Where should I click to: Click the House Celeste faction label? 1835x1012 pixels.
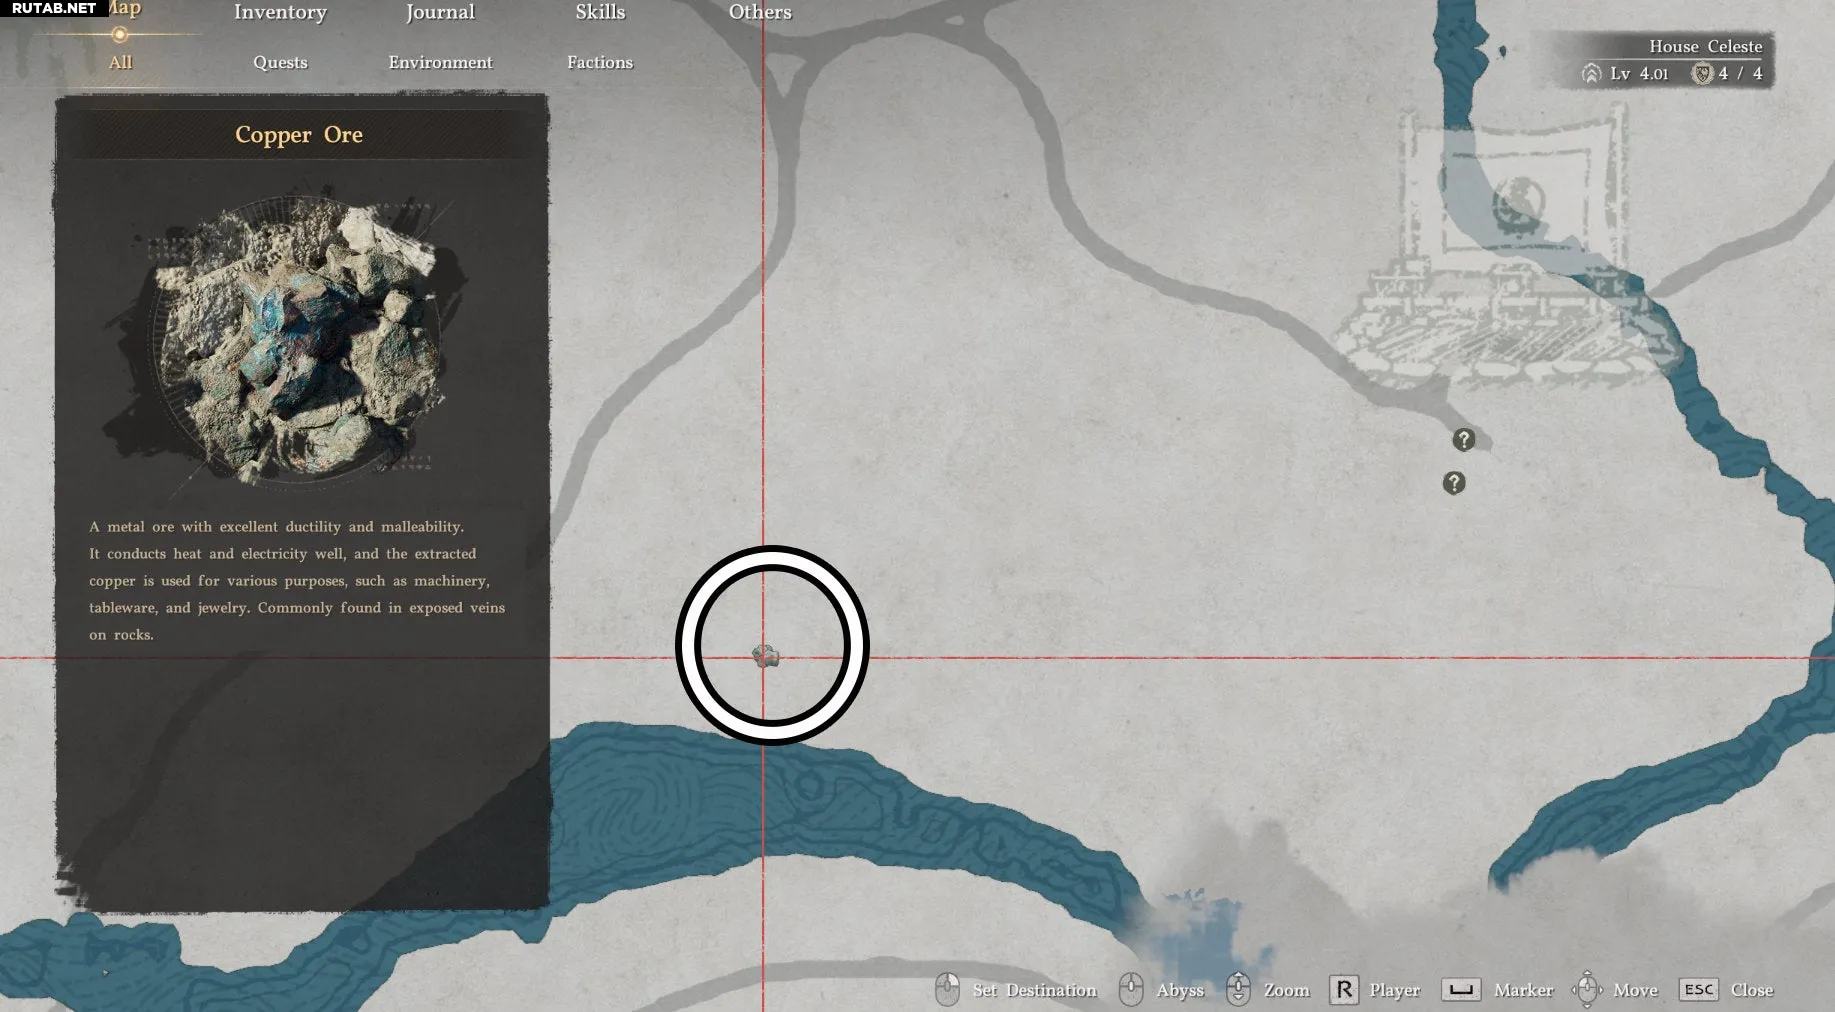[1705, 46]
